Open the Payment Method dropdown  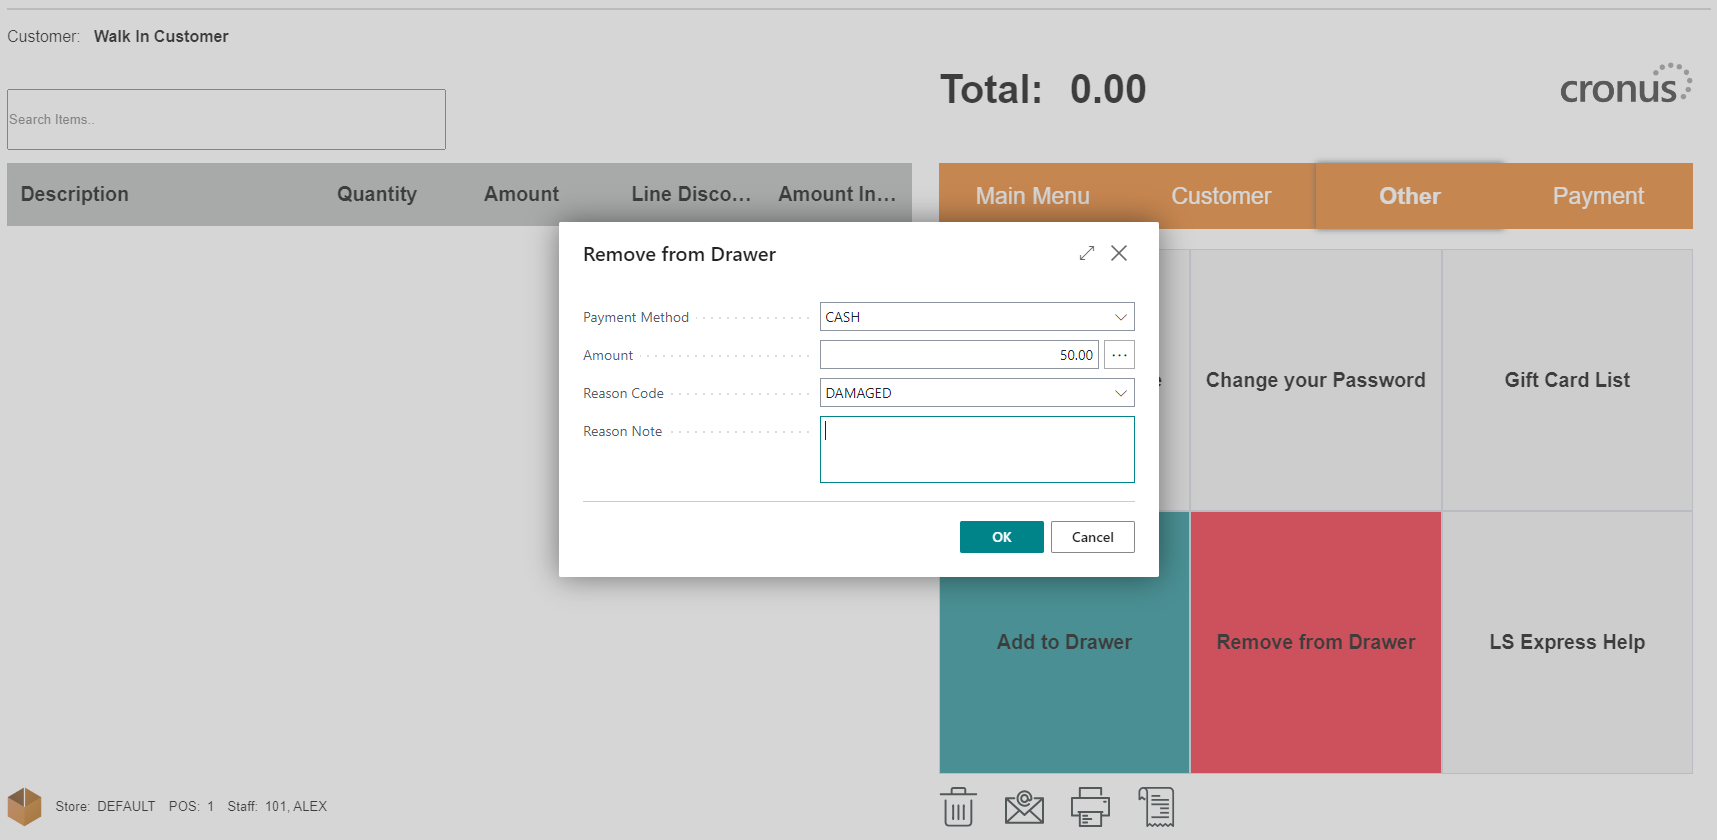1120,317
